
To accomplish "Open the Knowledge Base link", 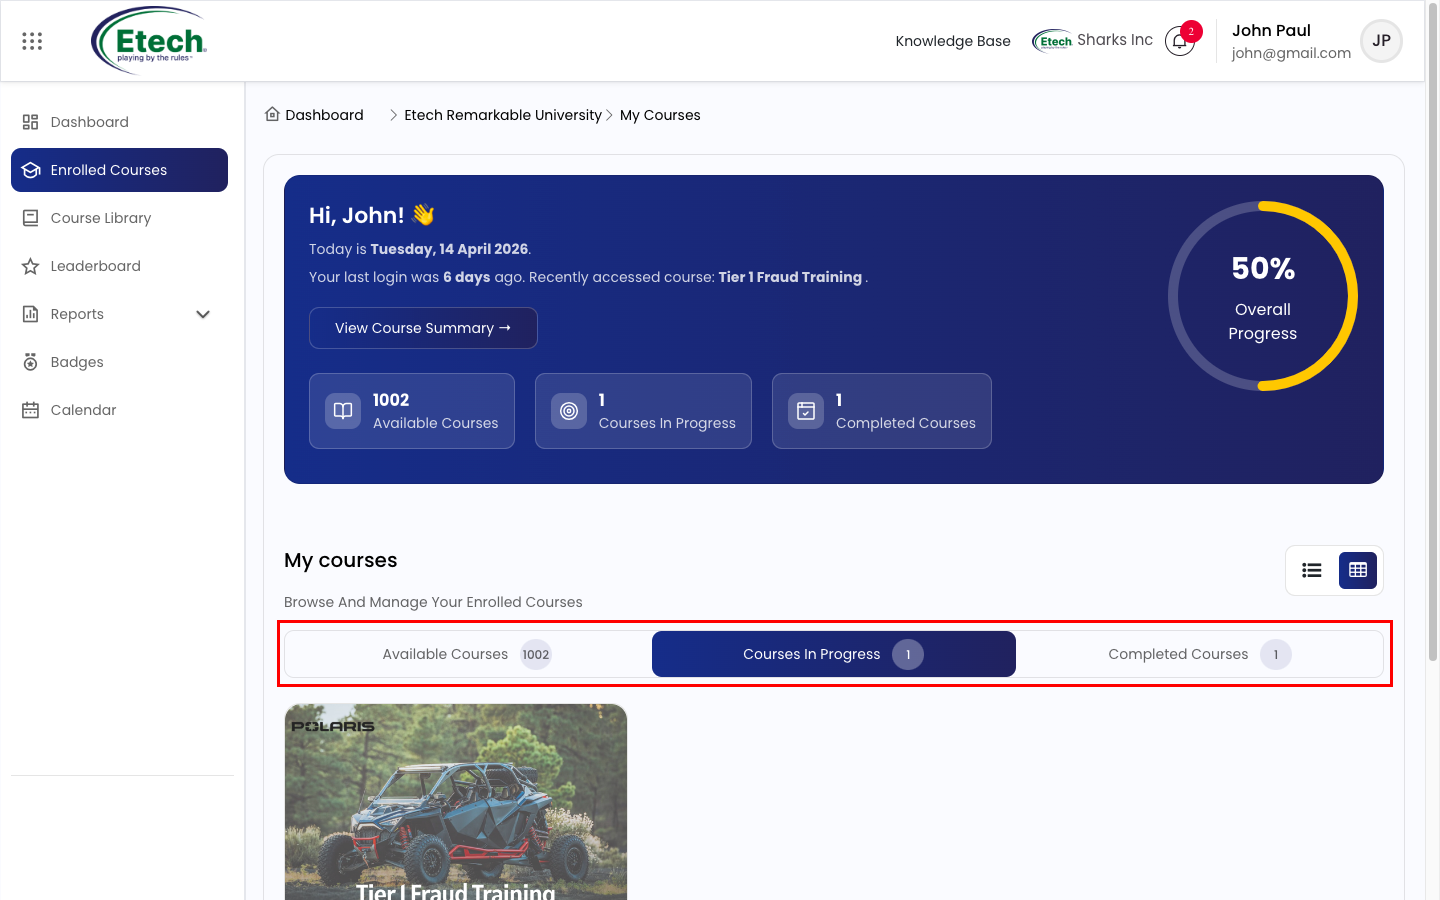I will coord(953,41).
